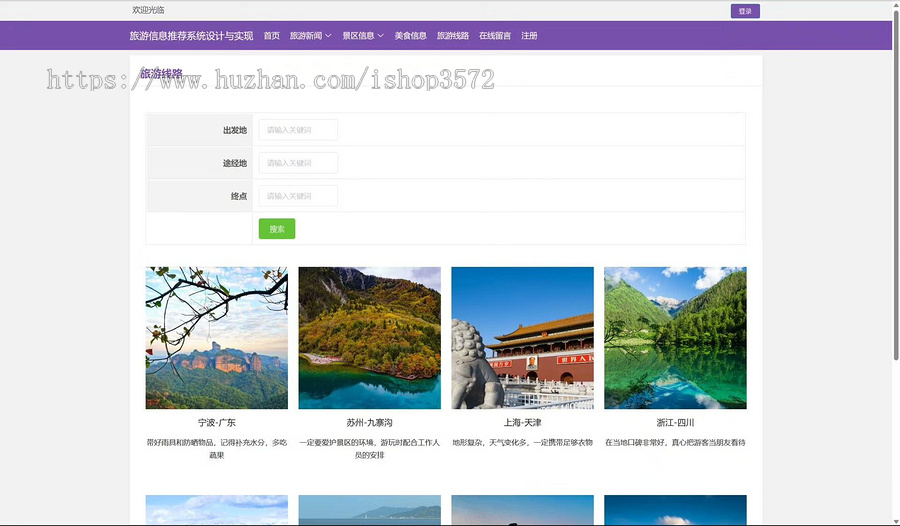Click the 苏州-九寨沟 route title
The width and height of the screenshot is (900, 526).
(x=370, y=423)
